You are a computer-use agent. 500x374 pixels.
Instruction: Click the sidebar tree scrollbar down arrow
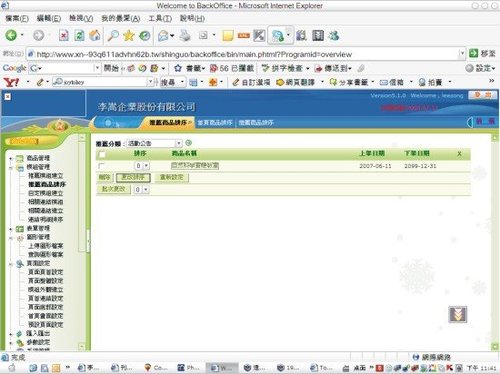pyautogui.click(x=82, y=347)
